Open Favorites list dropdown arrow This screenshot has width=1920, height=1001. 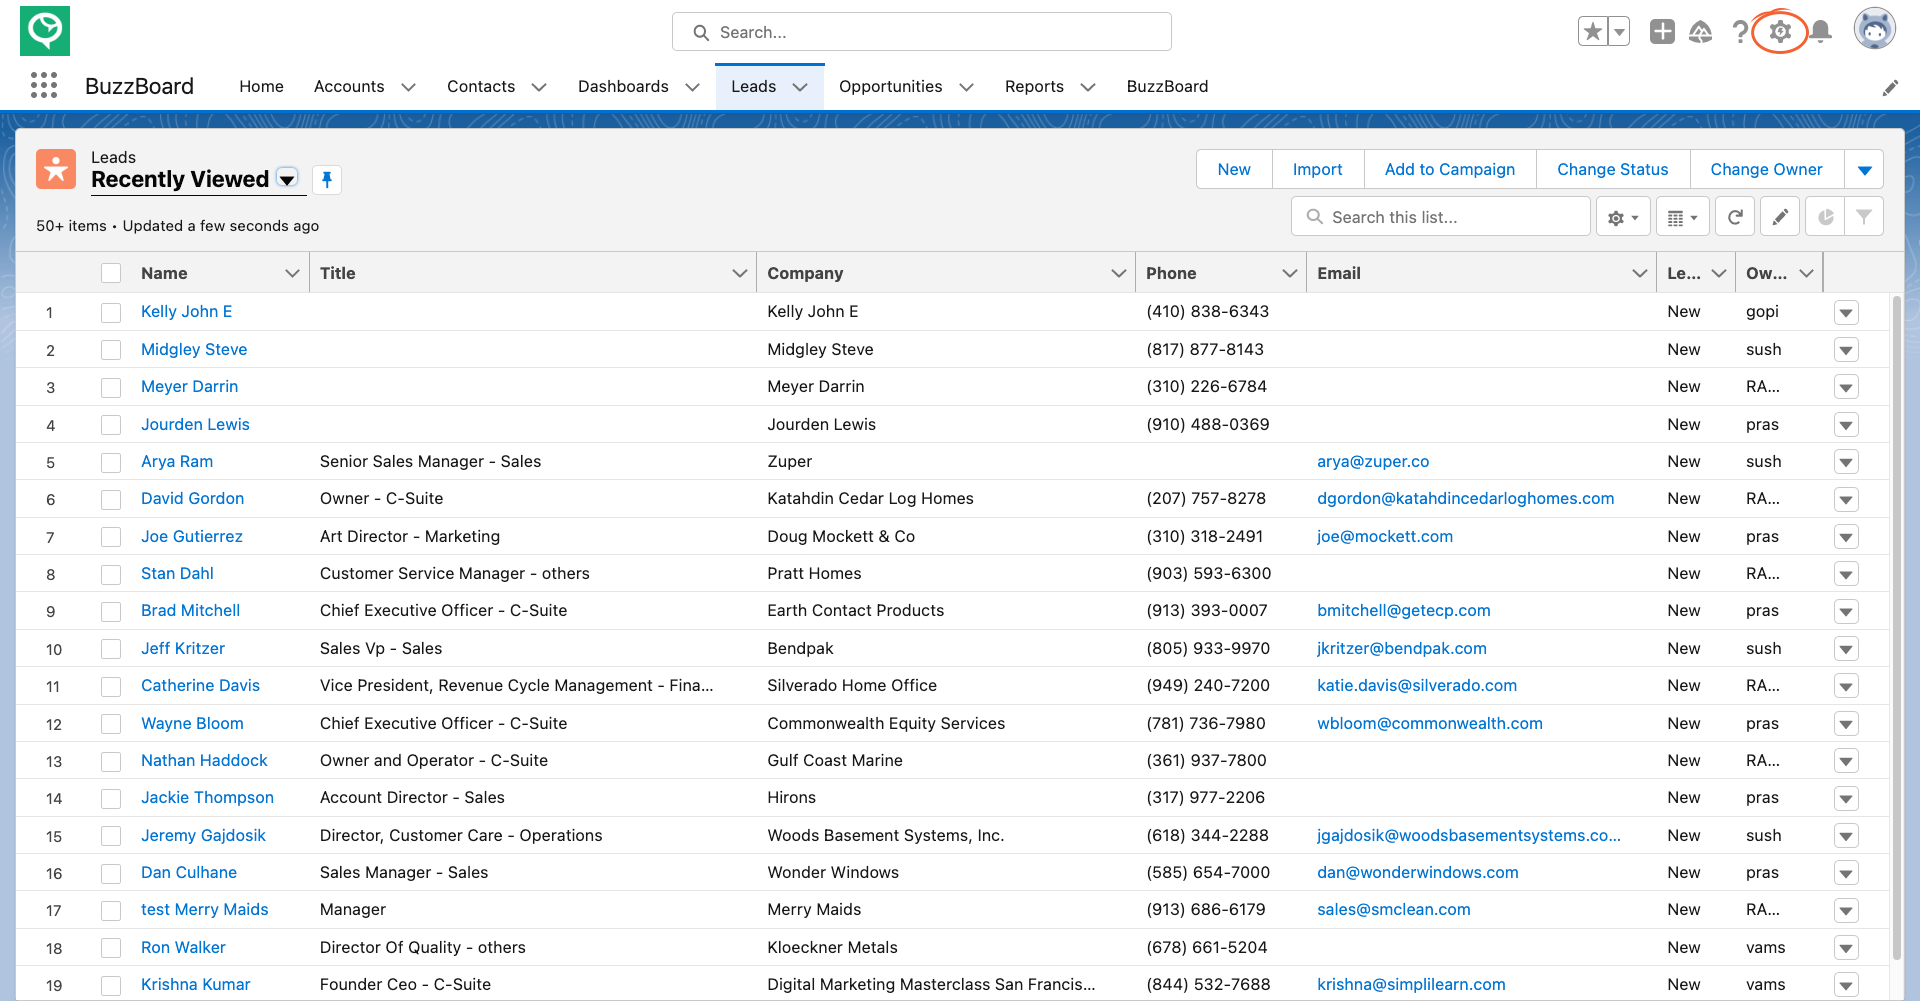1619,32
